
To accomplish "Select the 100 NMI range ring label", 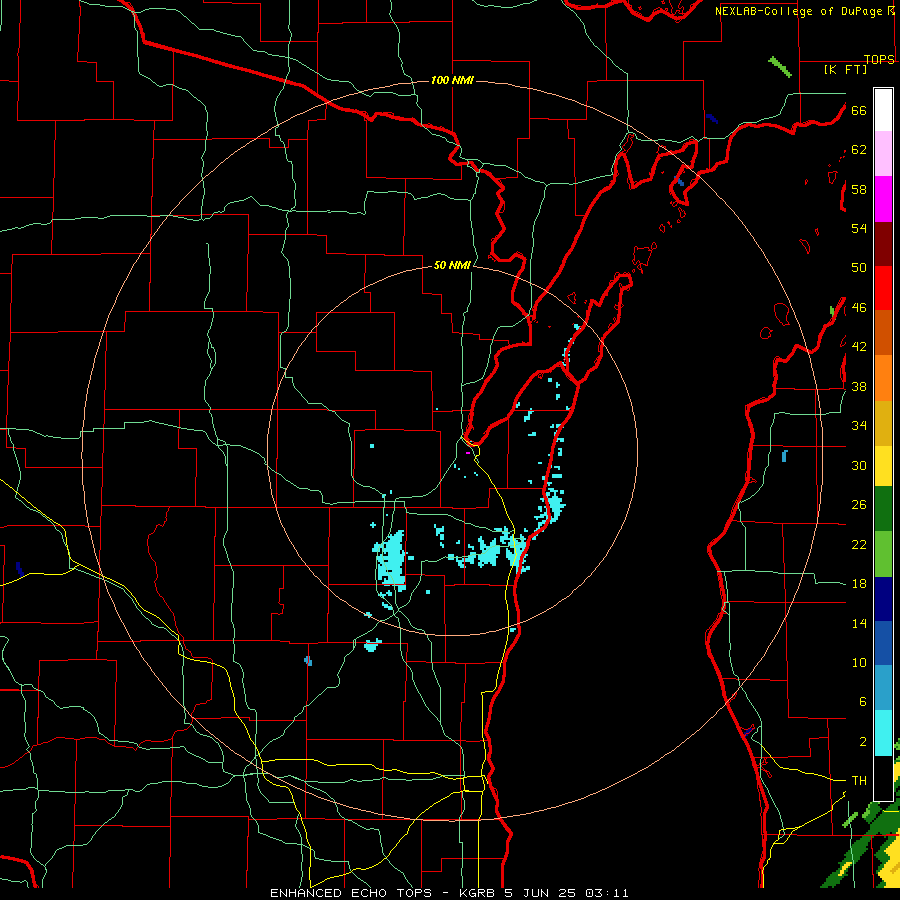I will [x=452, y=80].
